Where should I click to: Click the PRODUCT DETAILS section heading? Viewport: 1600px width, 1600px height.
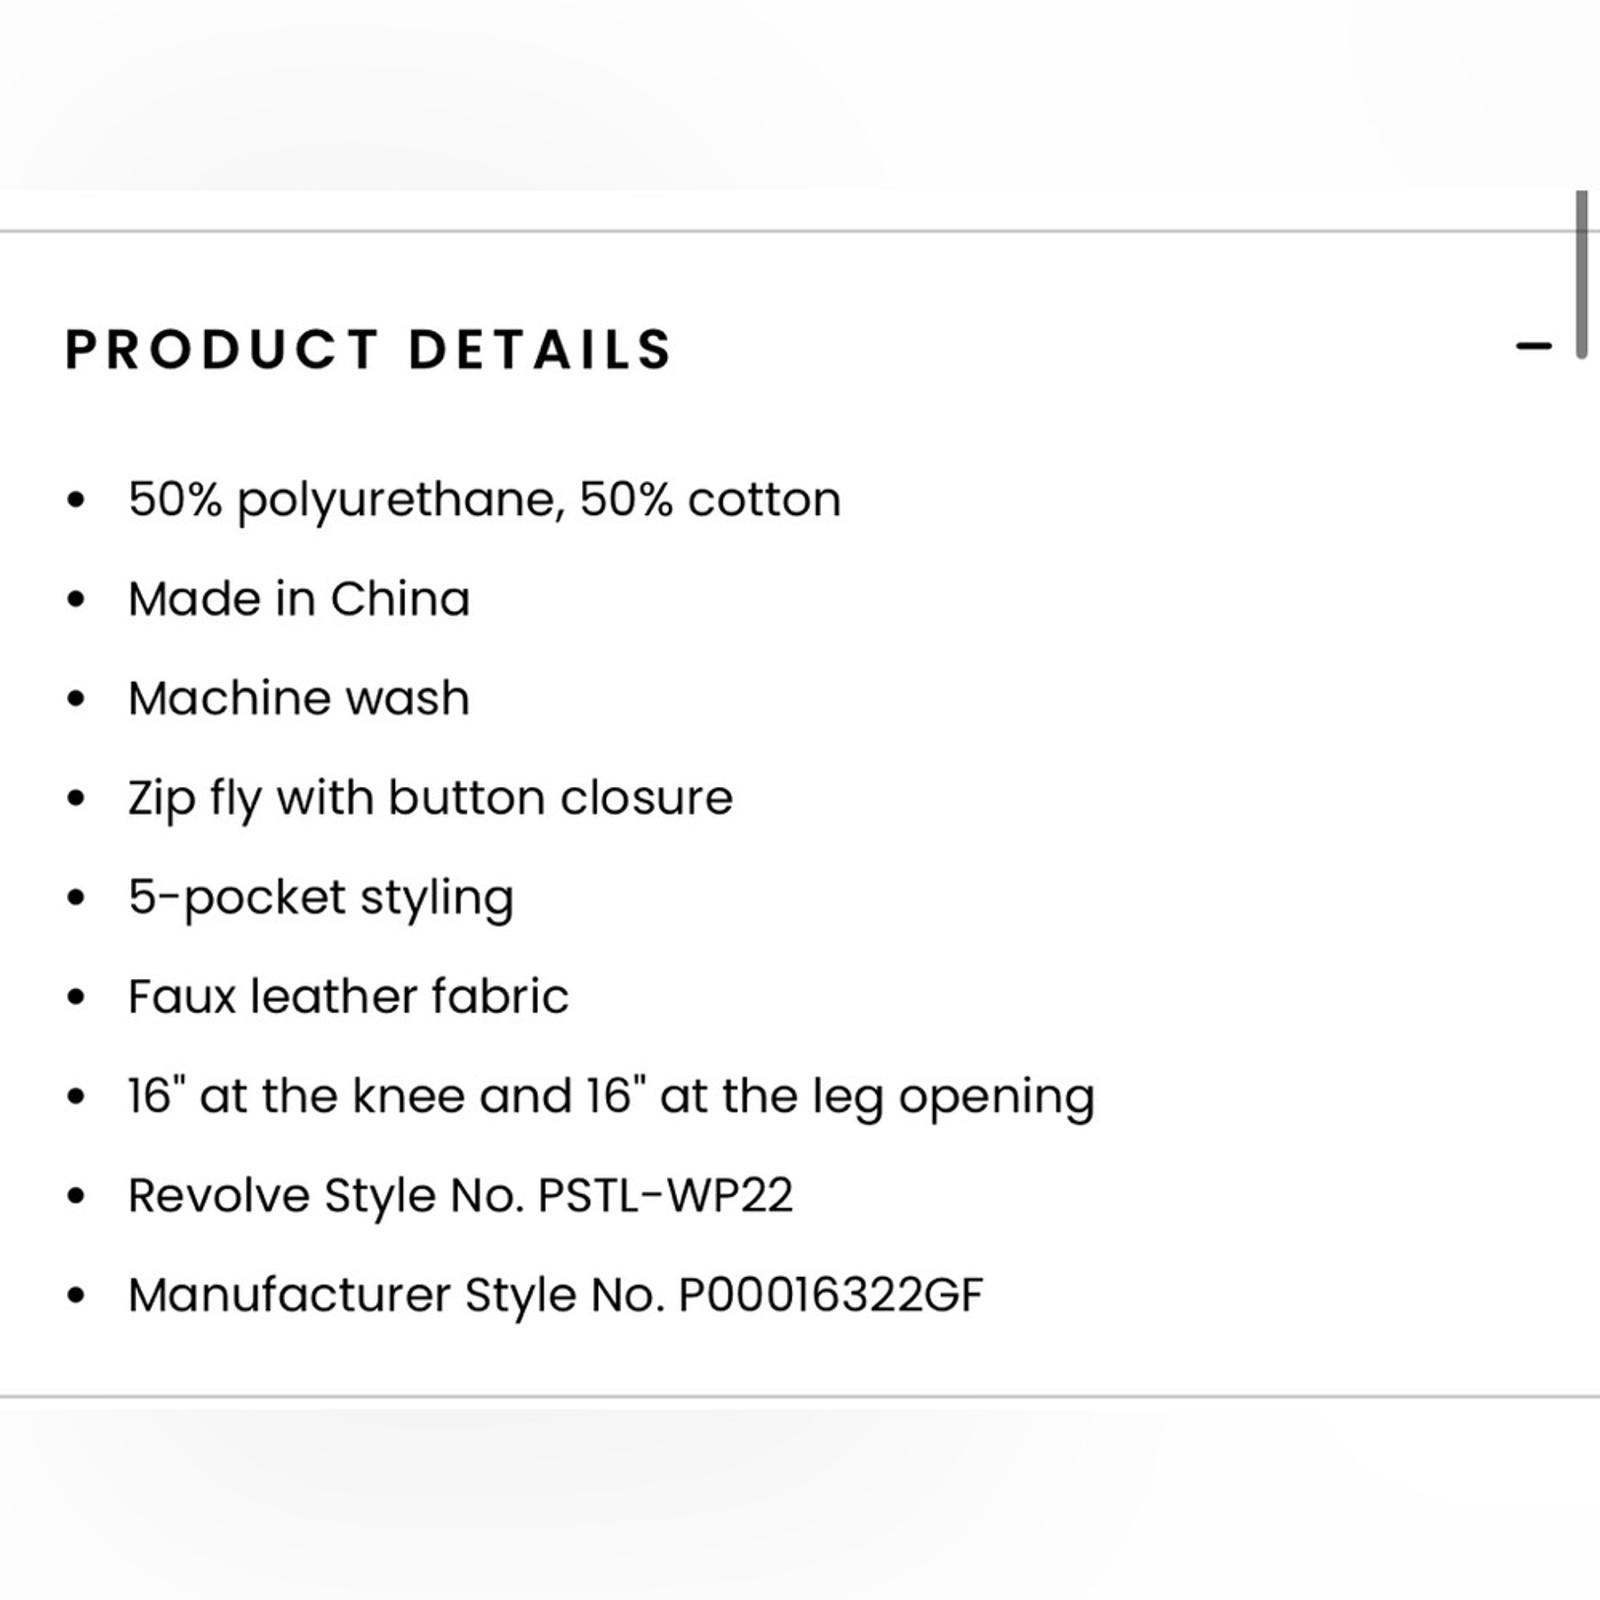click(x=369, y=350)
